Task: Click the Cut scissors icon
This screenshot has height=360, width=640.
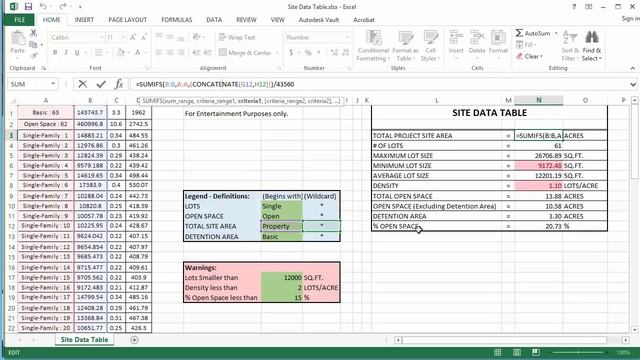Action: pyautogui.click(x=33, y=33)
